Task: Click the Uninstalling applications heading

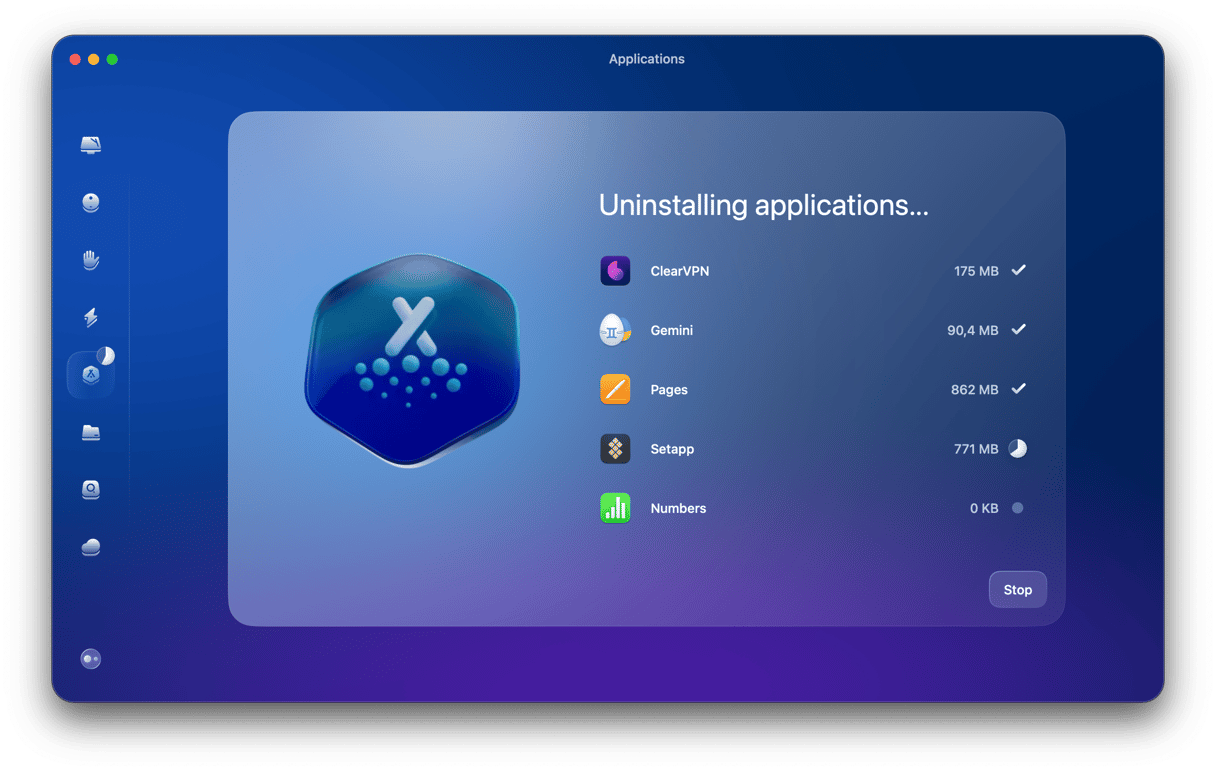Action: click(x=764, y=205)
